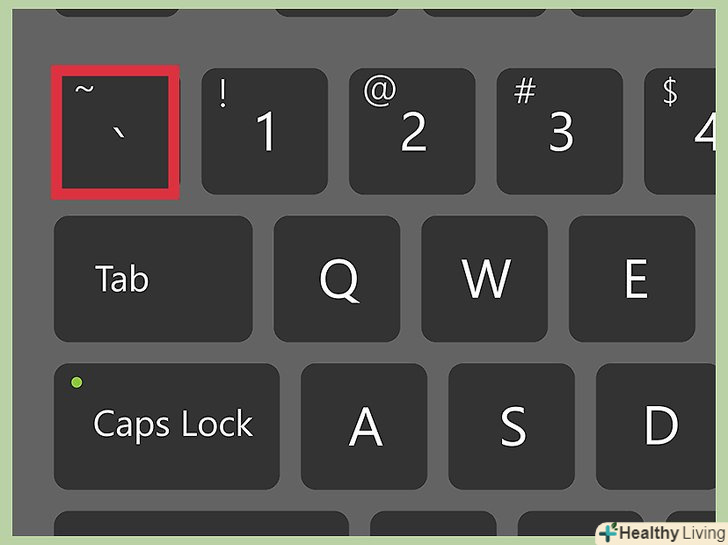Click the green plus icon beside Healthy Living
728x545 pixels.
(x=608, y=532)
